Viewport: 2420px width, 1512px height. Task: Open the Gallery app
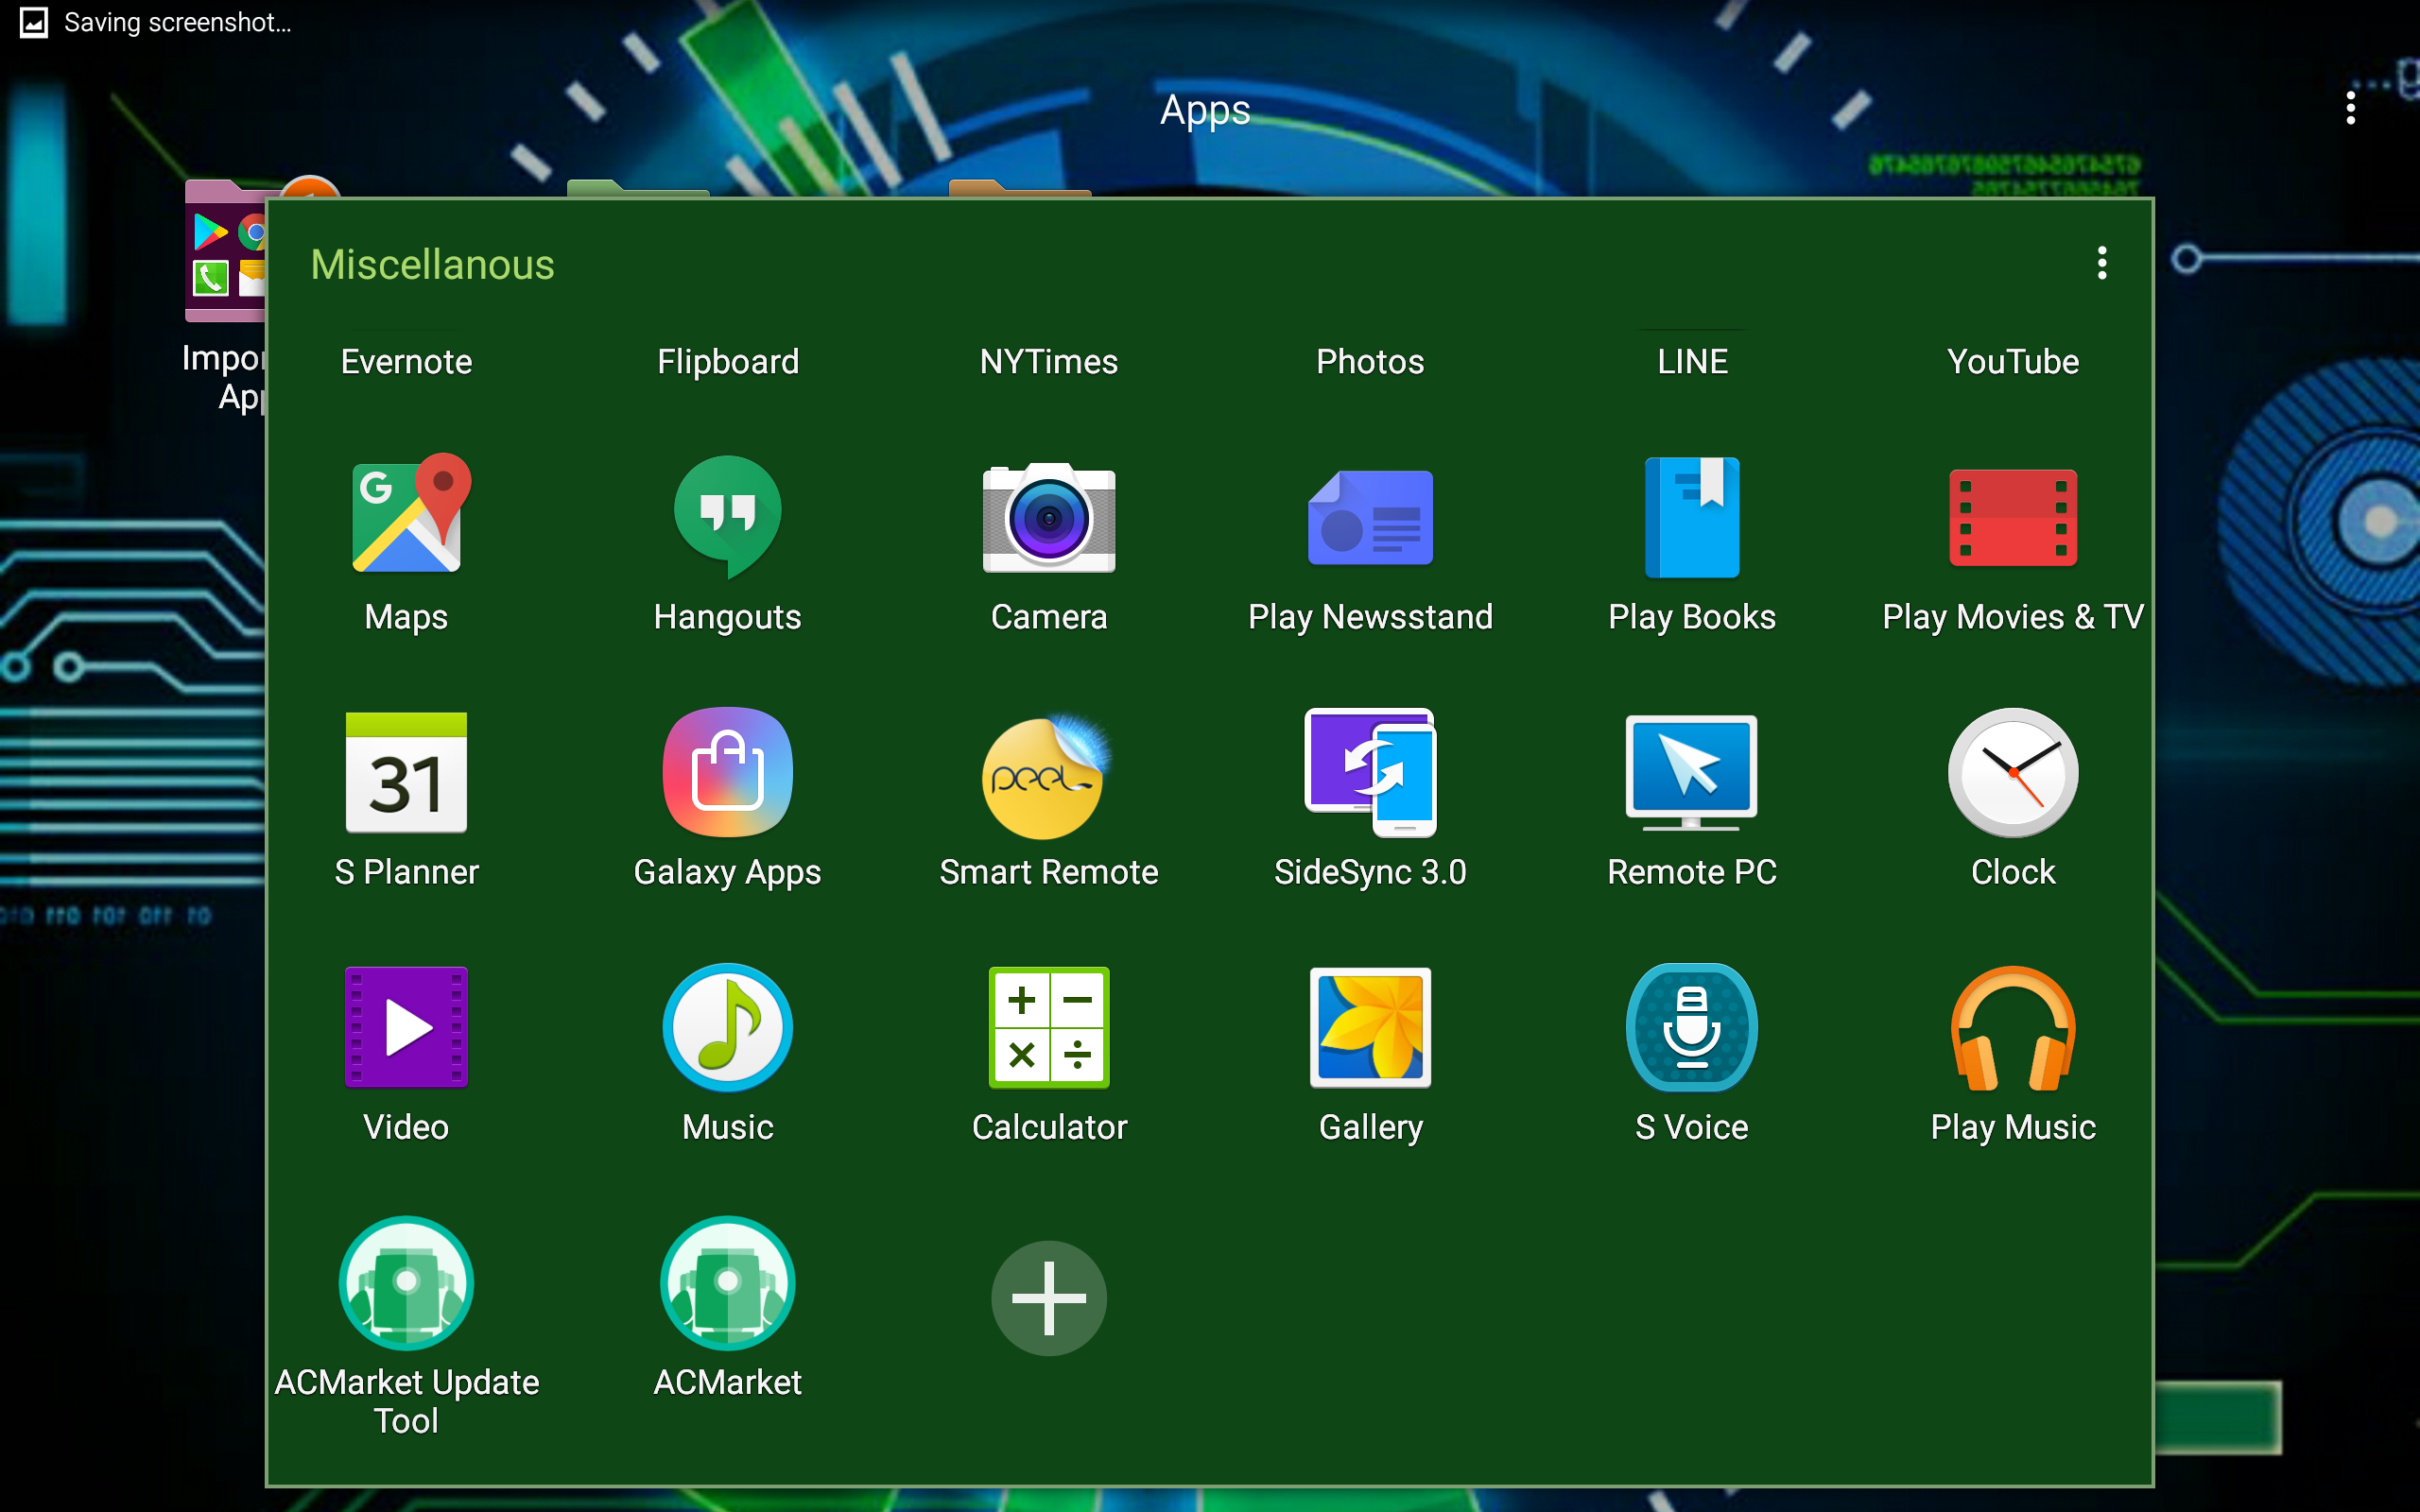point(1370,1027)
